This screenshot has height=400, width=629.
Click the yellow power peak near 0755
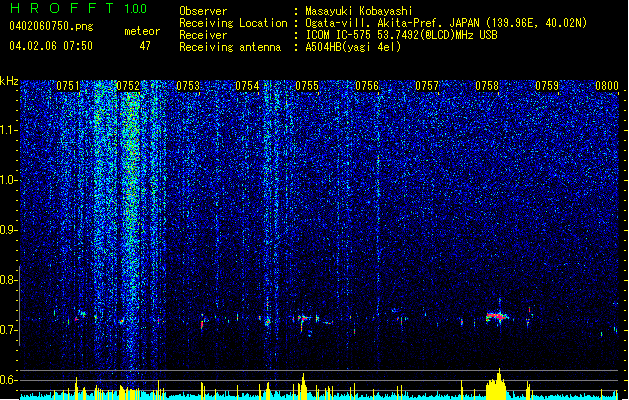[x=303, y=387]
